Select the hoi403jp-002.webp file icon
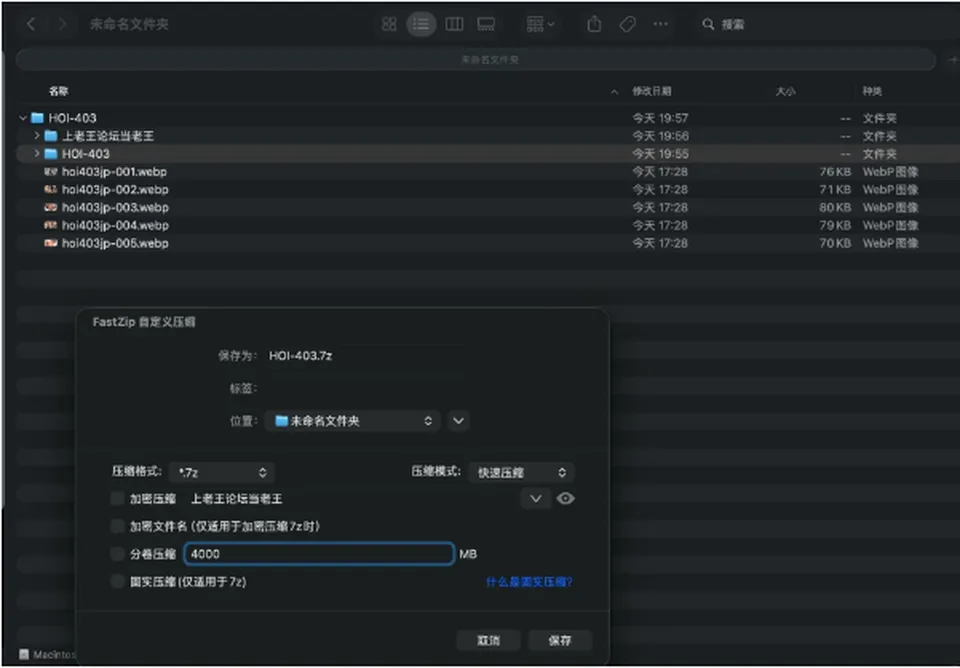 click(51, 190)
